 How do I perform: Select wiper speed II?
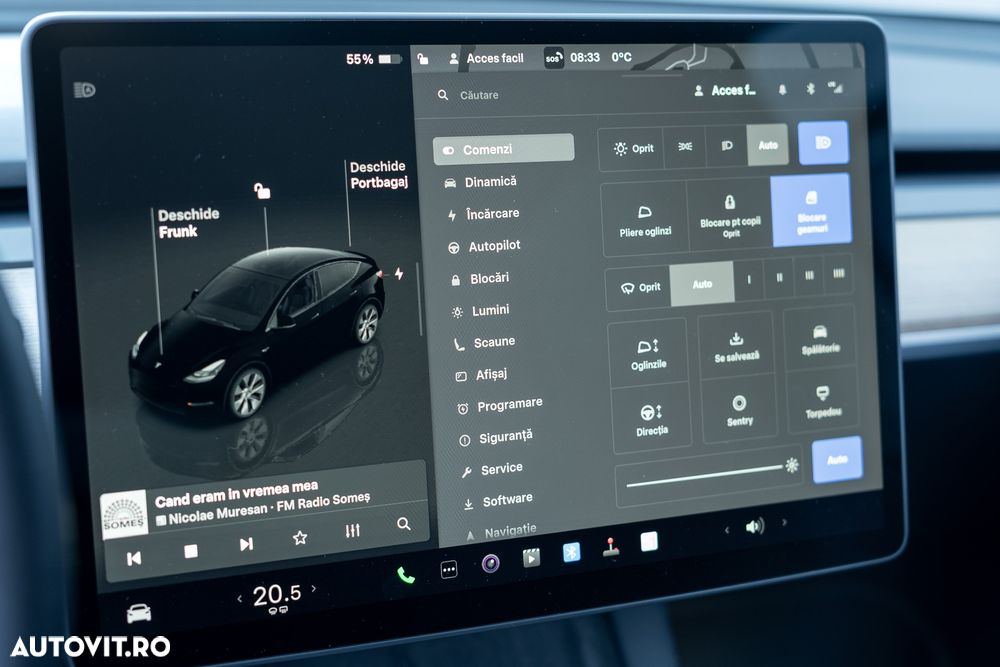pos(779,277)
